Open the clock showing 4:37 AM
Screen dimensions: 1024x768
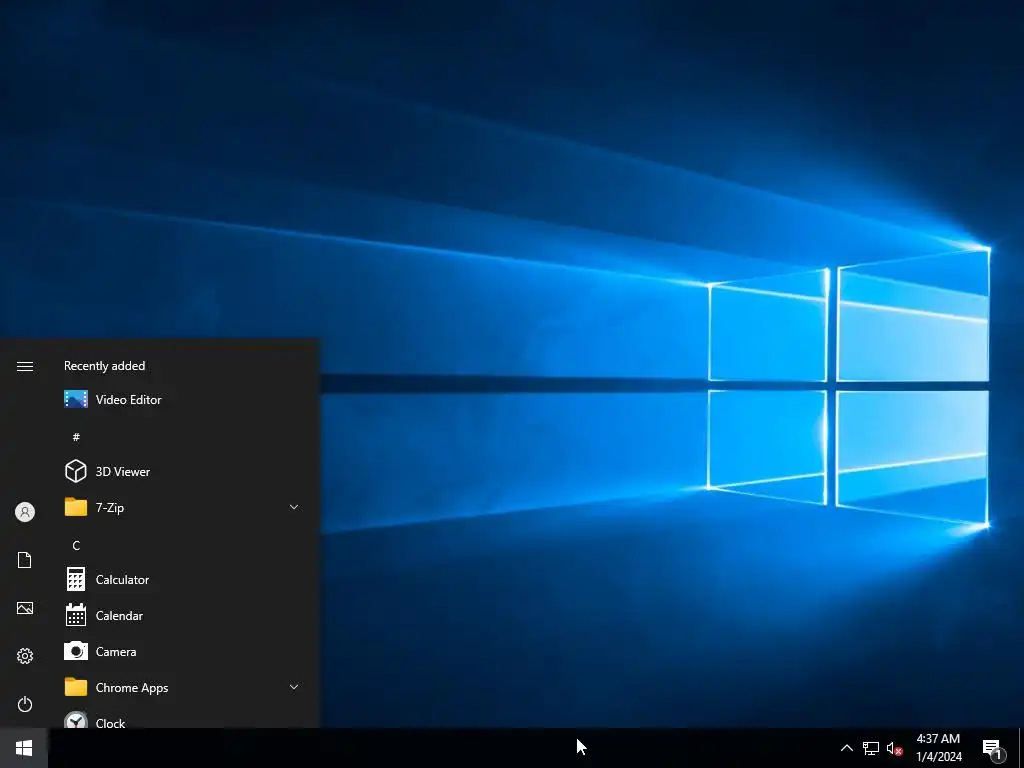click(938, 748)
